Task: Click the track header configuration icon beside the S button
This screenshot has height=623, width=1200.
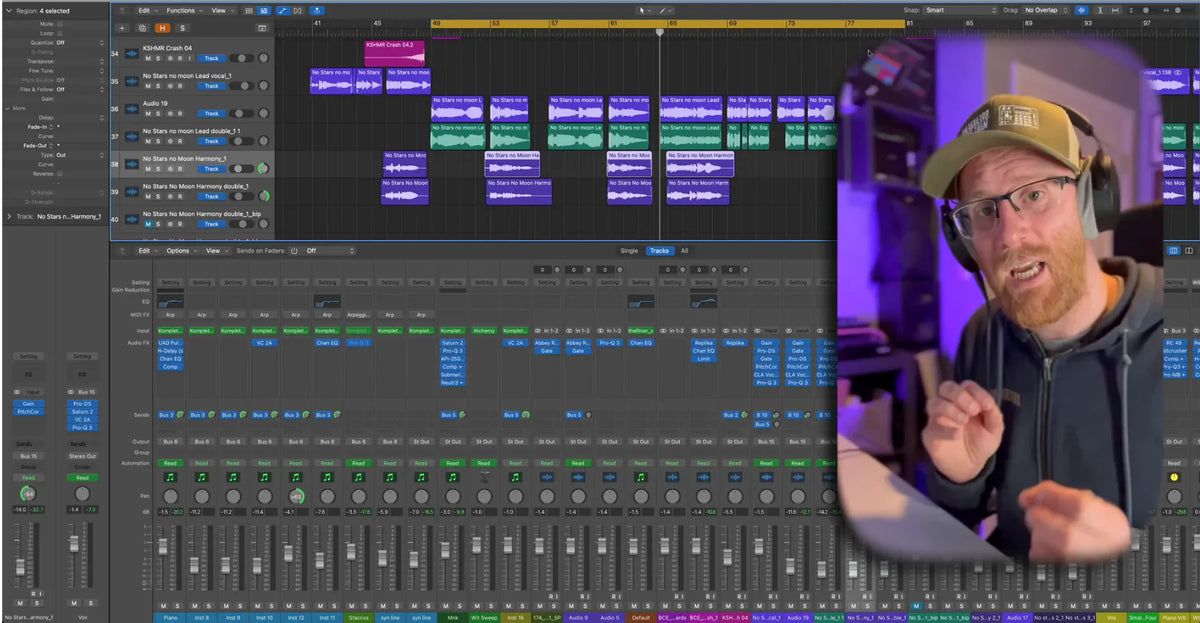Action: pyautogui.click(x=262, y=28)
